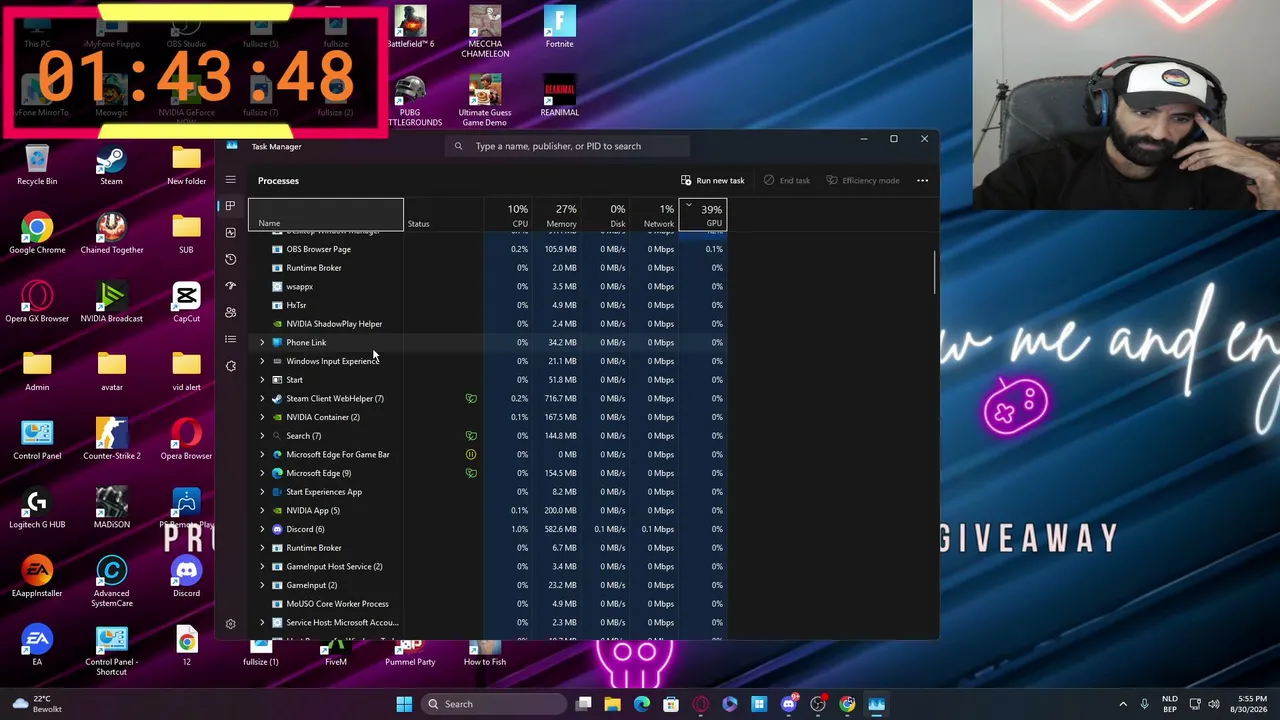Image resolution: width=1280 pixels, height=720 pixels.
Task: Open the Task Manager more options ellipsis
Action: 922,180
